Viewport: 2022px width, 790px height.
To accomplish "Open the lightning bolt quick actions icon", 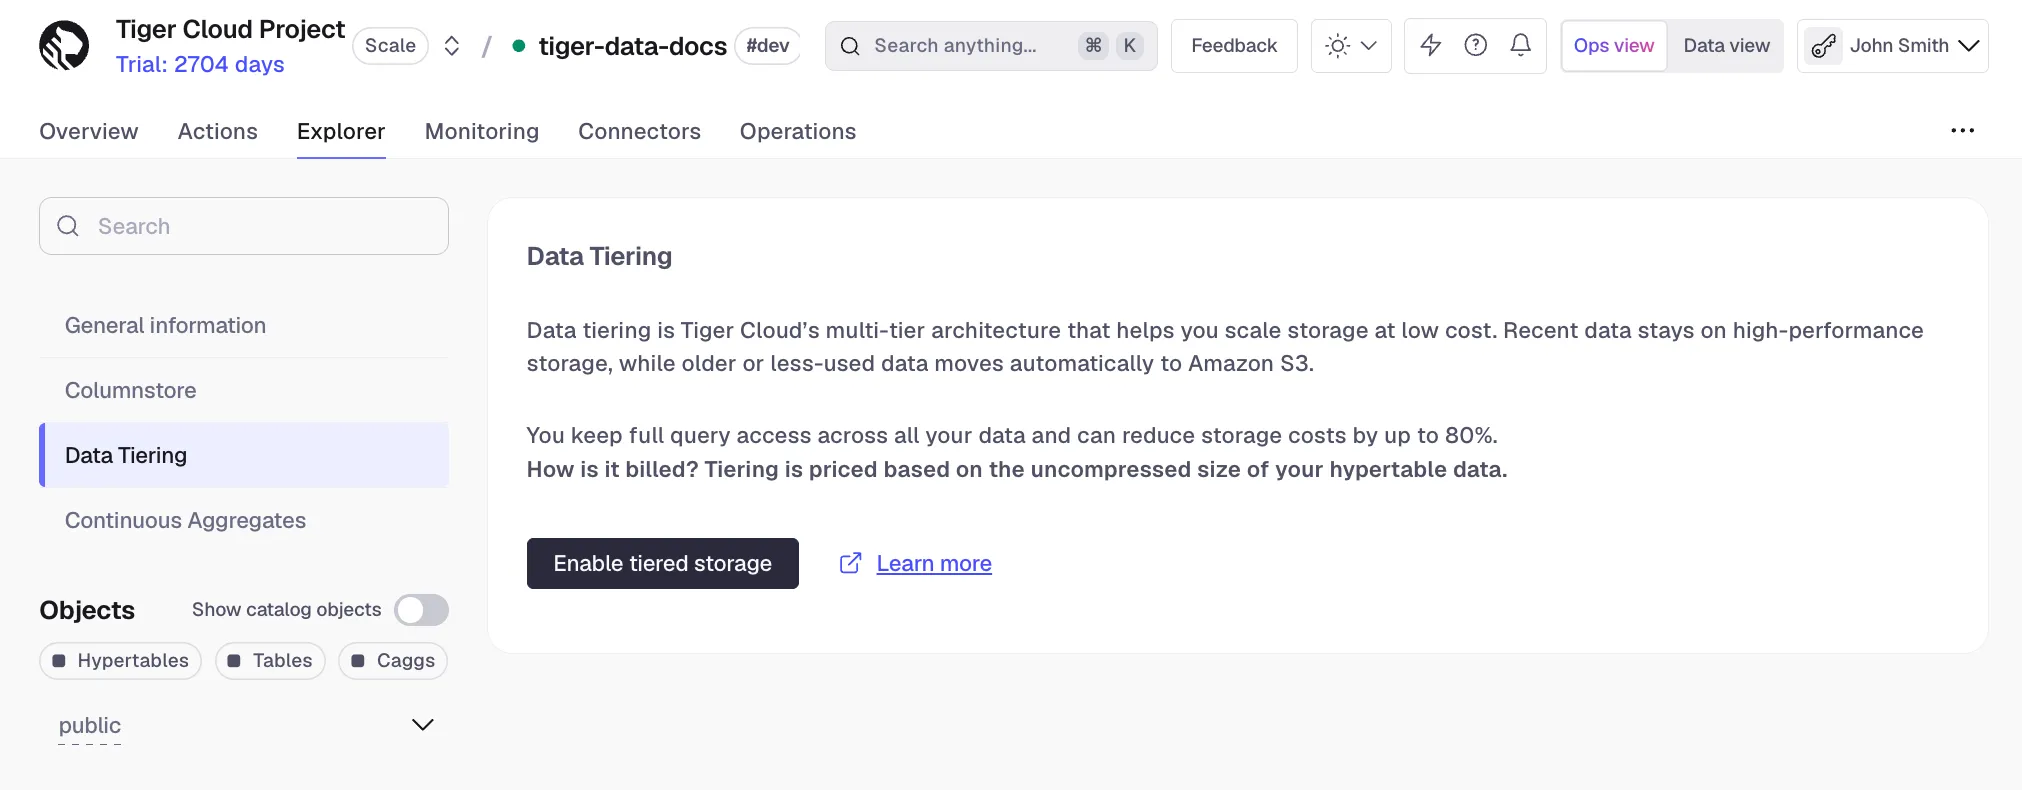I will tap(1431, 45).
